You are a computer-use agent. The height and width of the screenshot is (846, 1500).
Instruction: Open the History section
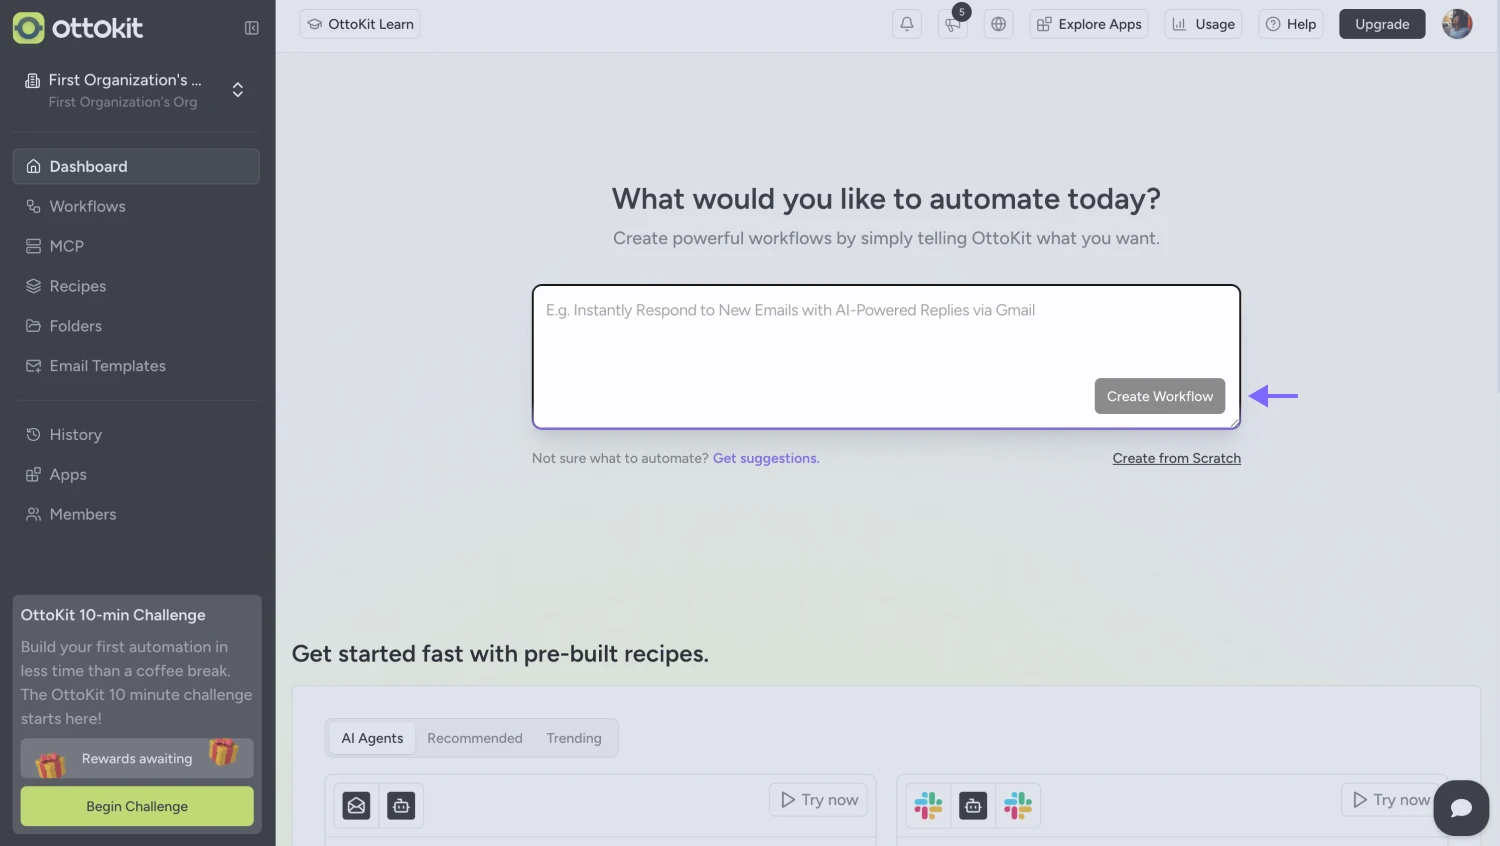75,434
